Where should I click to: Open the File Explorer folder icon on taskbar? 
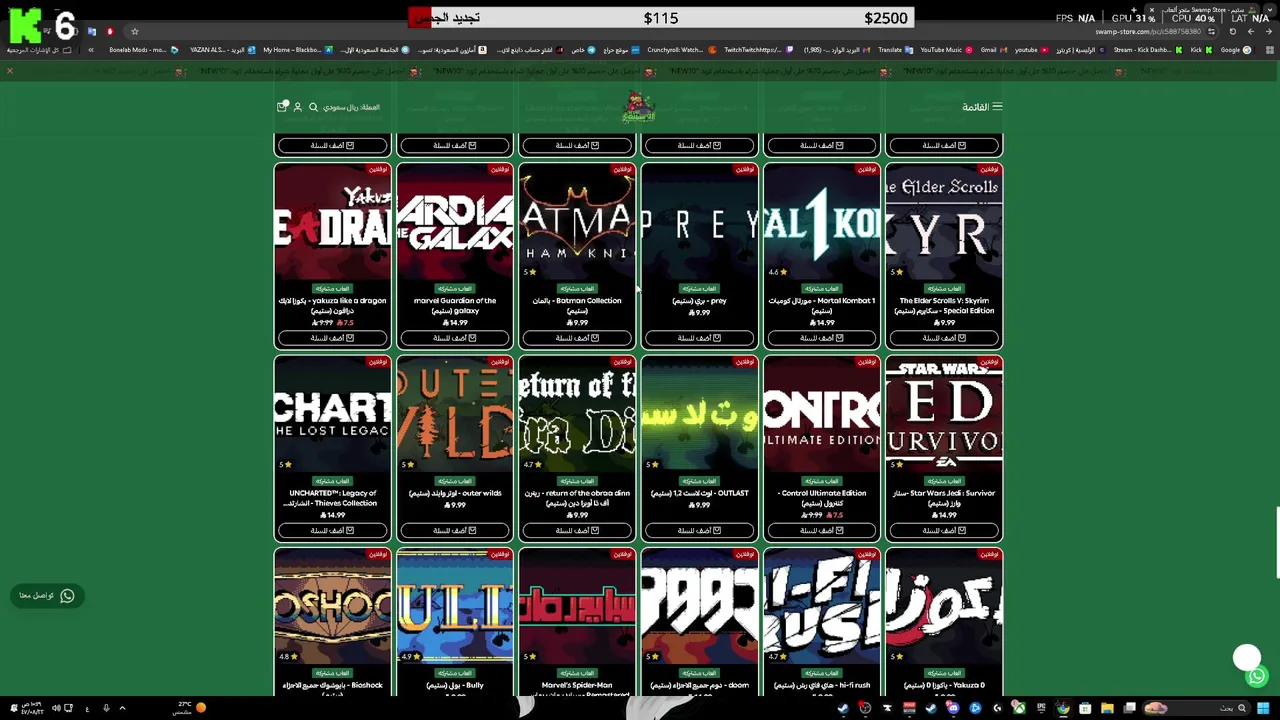point(1107,708)
